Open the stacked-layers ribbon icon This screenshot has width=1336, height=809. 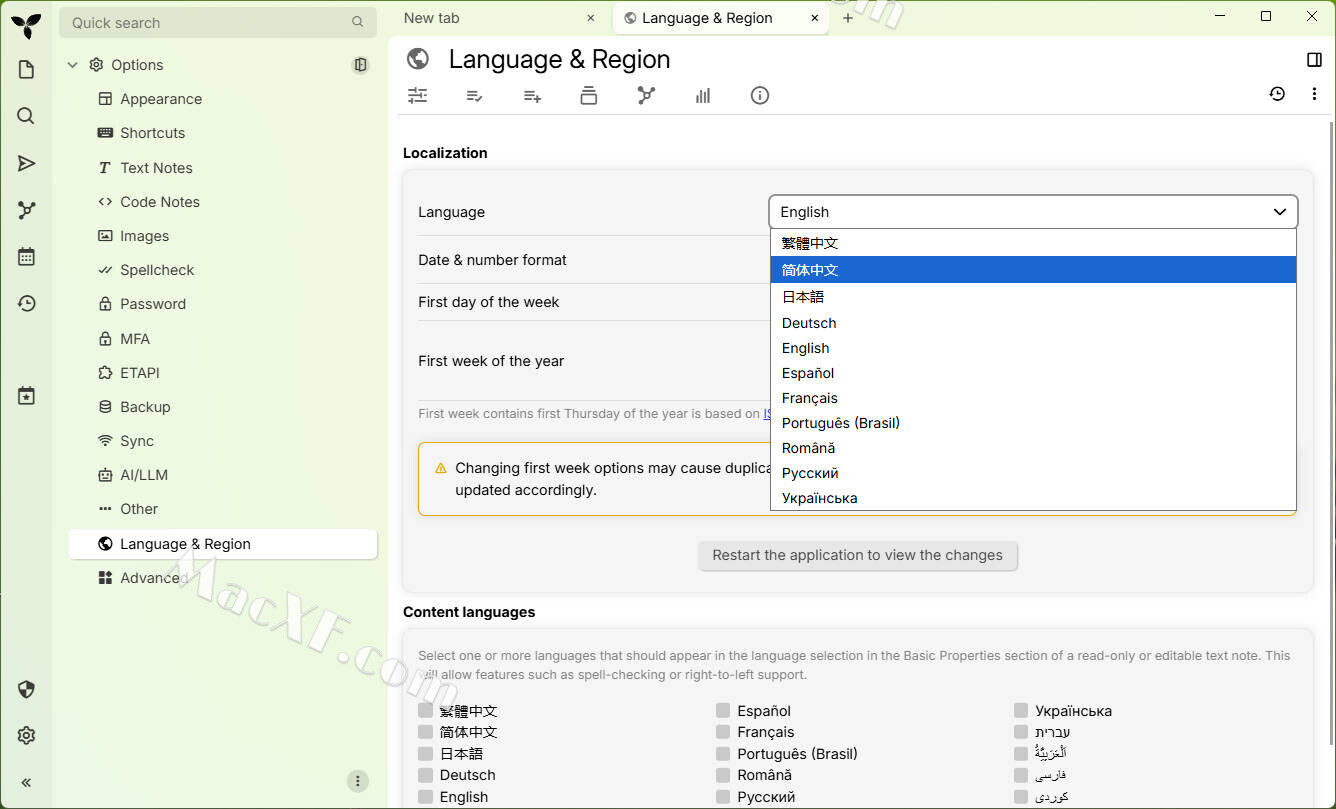589,96
